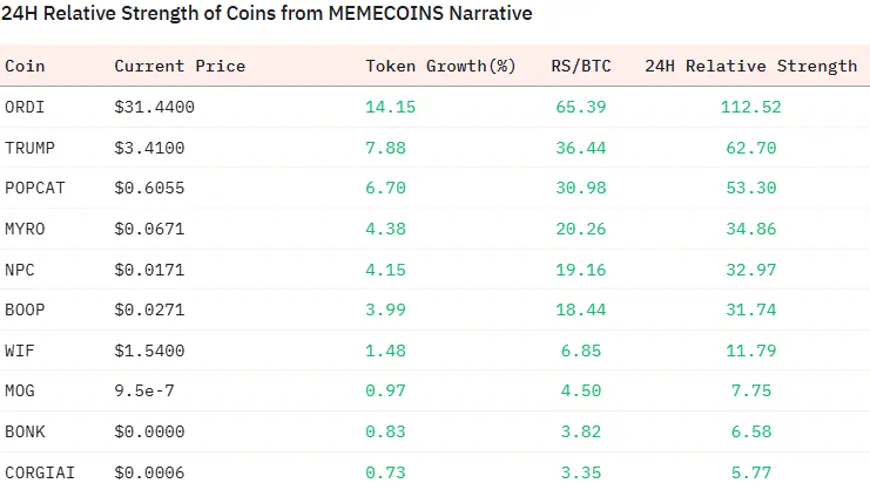Click the BOOP coin name
This screenshot has height=490, width=870.
(x=25, y=310)
